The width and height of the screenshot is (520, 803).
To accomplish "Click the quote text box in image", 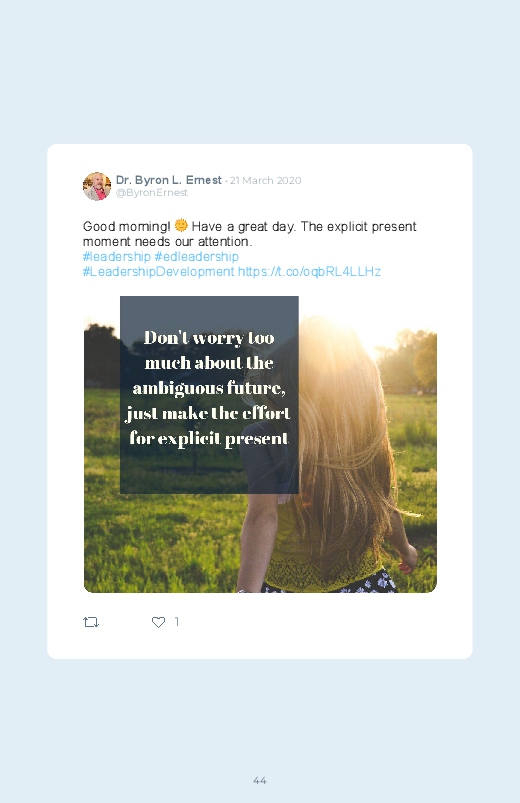I will [209, 395].
